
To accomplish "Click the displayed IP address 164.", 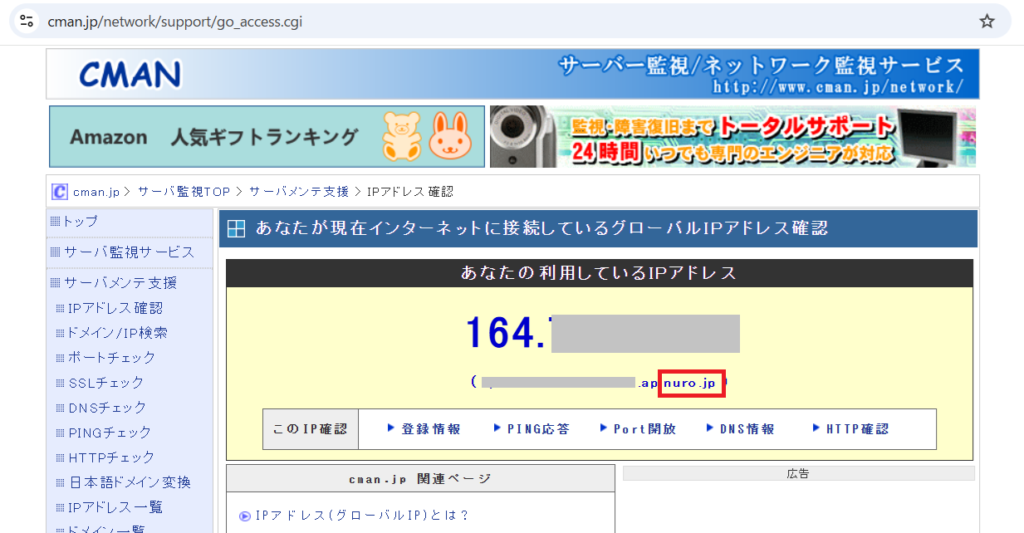I will [x=506, y=333].
